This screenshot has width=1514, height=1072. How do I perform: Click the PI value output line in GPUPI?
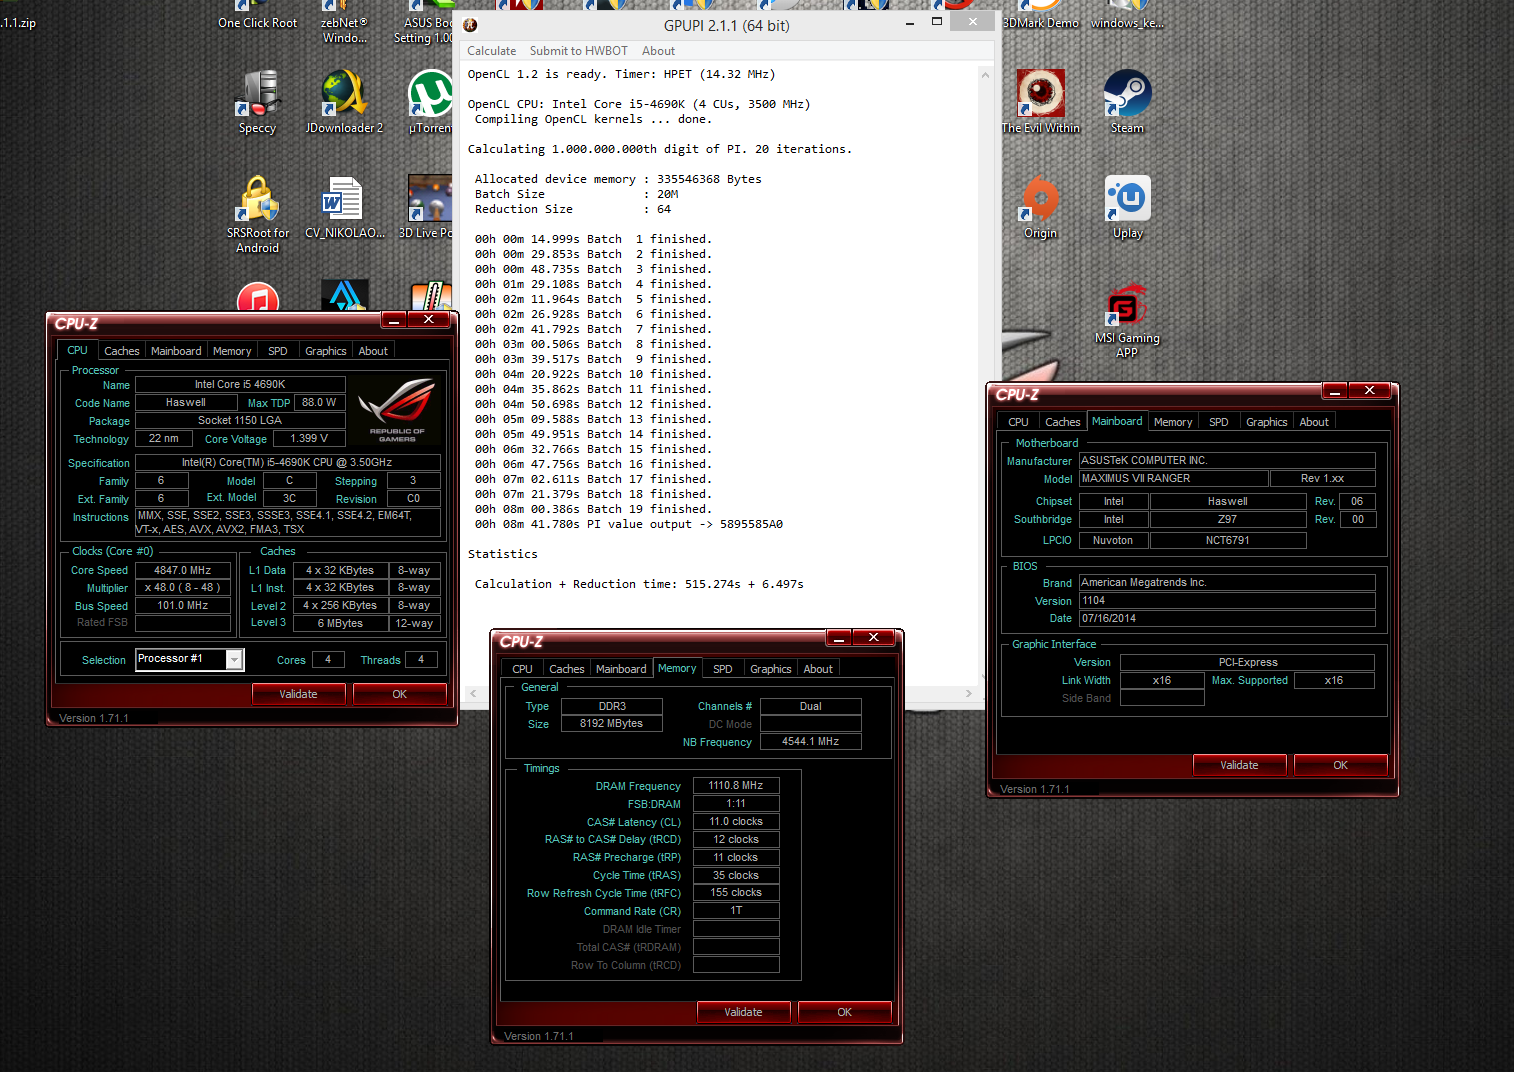click(629, 524)
